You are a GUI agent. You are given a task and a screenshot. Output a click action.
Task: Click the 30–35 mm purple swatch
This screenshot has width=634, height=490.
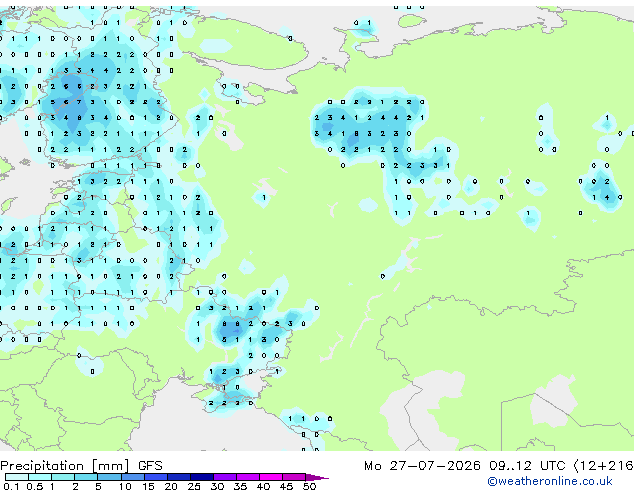[224, 477]
